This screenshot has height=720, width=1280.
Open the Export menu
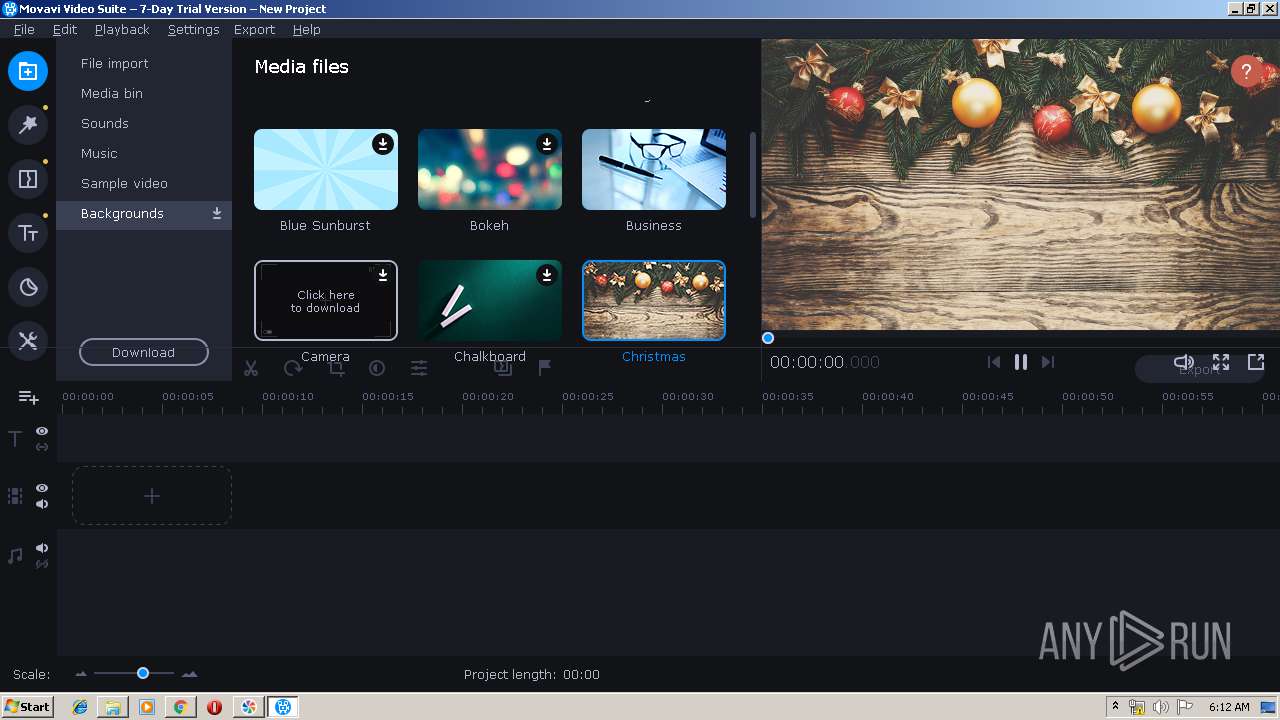click(254, 29)
